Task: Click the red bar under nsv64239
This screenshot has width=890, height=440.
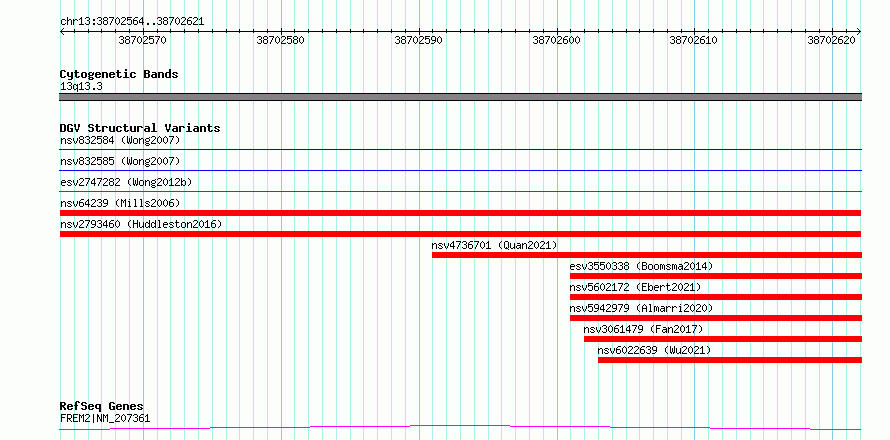Action: point(460,213)
